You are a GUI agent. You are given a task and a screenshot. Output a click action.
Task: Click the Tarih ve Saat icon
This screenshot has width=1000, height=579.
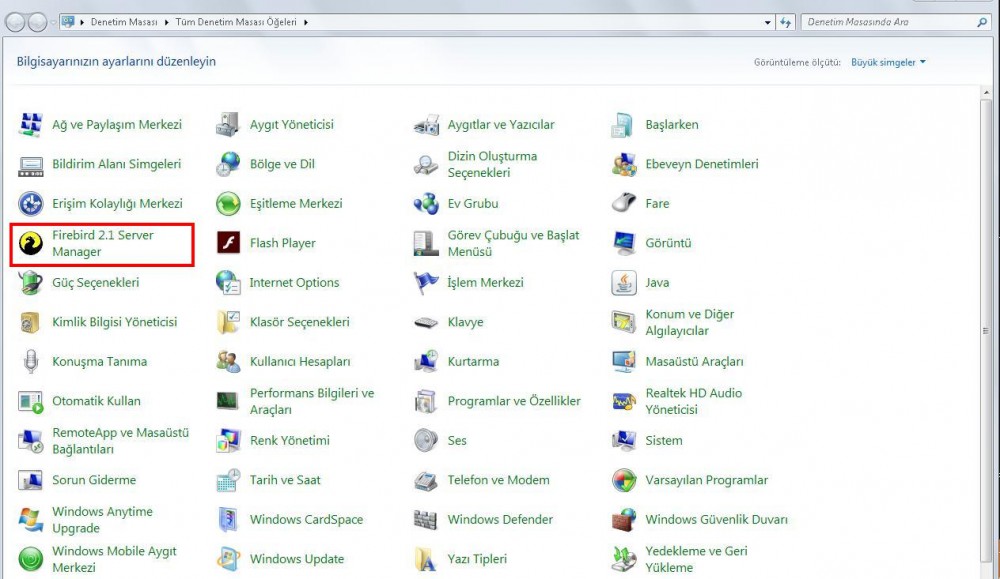(228, 480)
